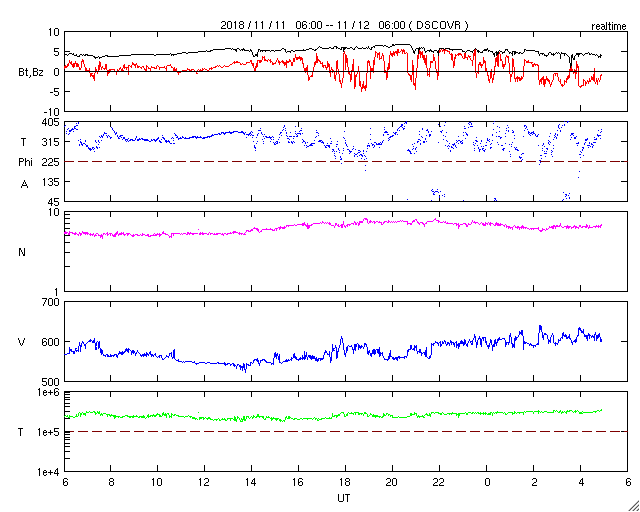The width and height of the screenshot is (640, 512).
Task: Click the "20" hour label on UT axis
Action: coord(392,482)
